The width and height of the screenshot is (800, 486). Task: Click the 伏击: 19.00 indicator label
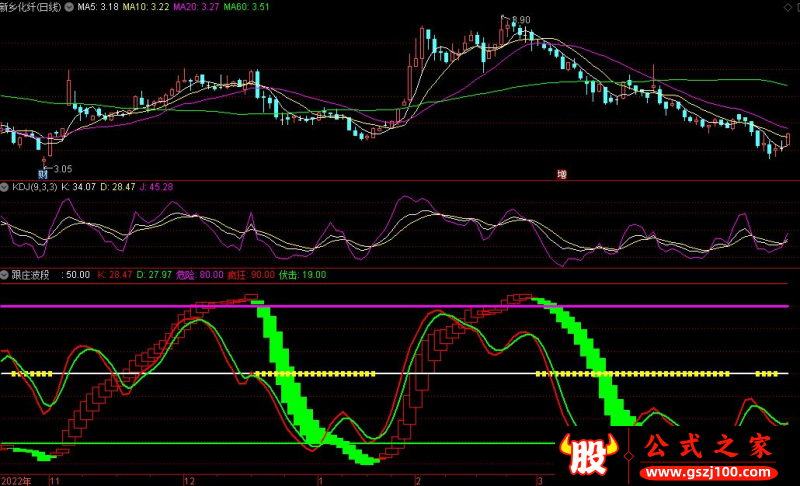click(302, 273)
